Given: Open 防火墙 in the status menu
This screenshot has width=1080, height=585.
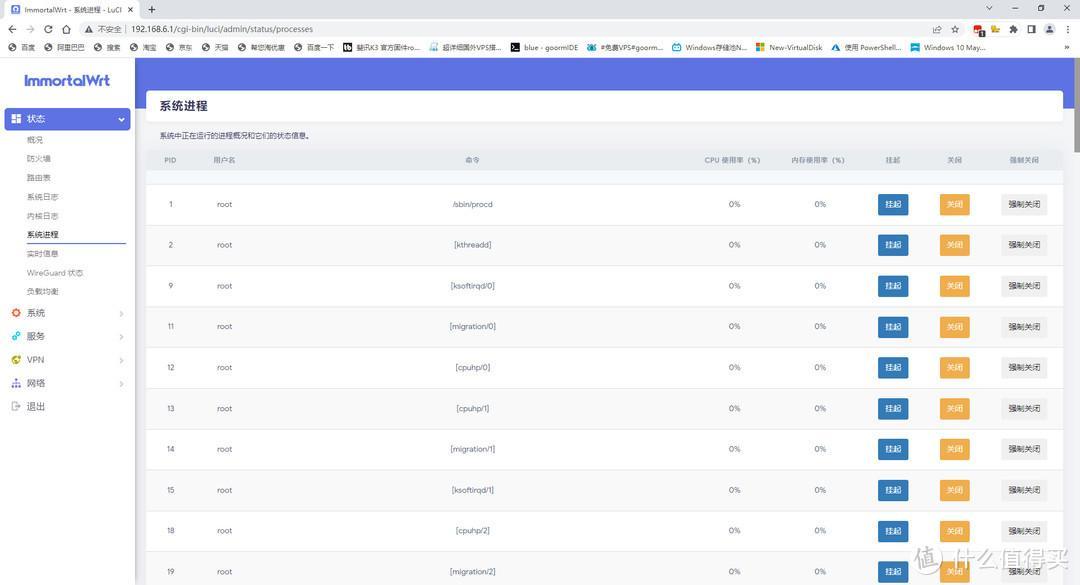Looking at the screenshot, I should [x=39, y=158].
